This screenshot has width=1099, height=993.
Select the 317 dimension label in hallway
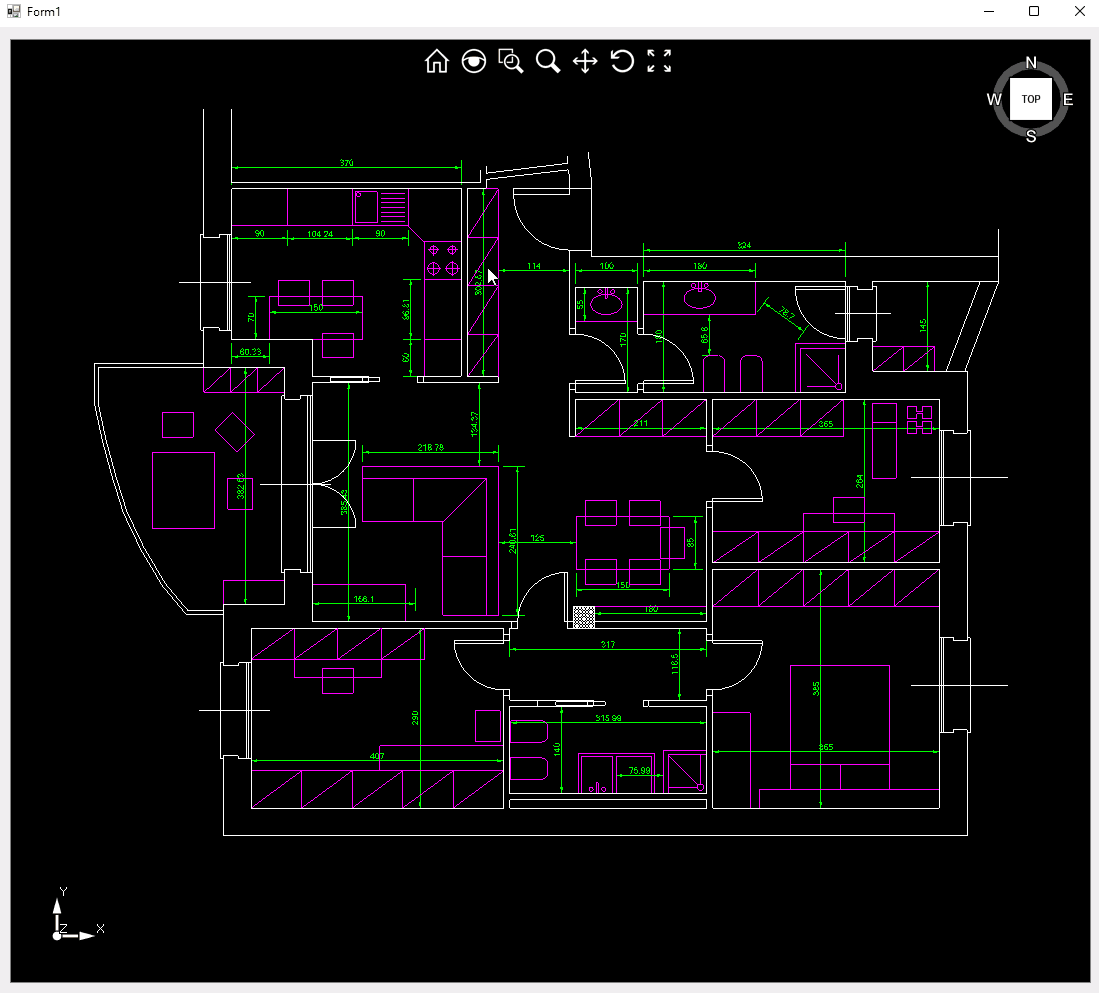click(608, 645)
